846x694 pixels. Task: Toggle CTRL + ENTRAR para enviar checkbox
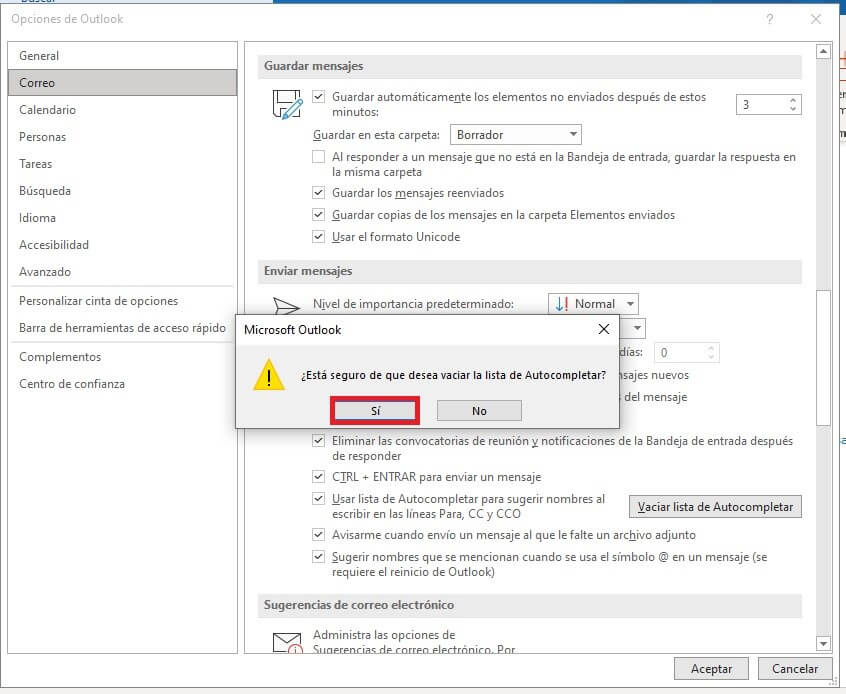click(x=318, y=477)
